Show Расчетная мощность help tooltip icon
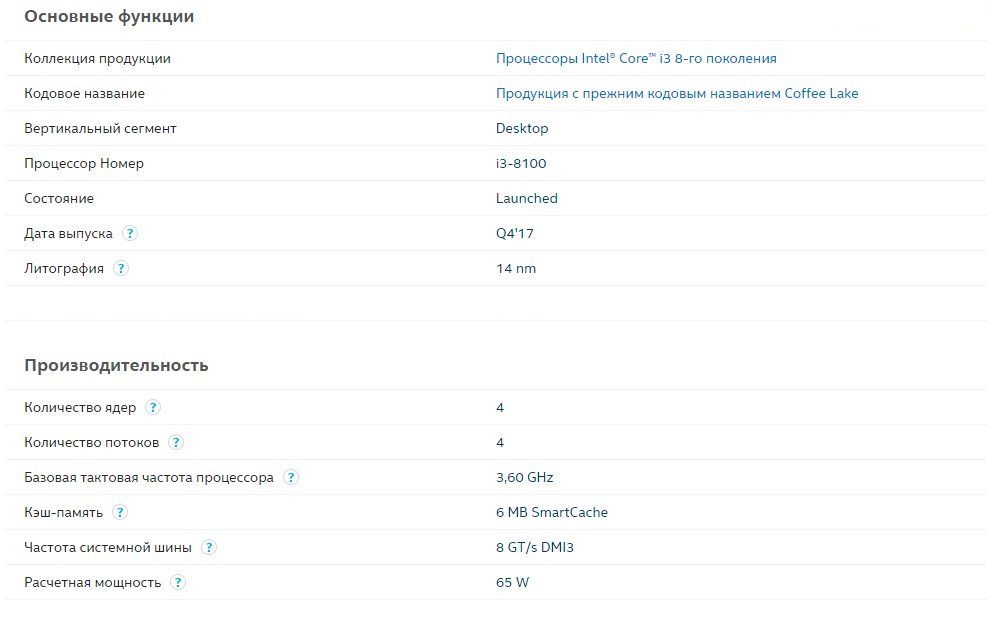 [x=178, y=582]
